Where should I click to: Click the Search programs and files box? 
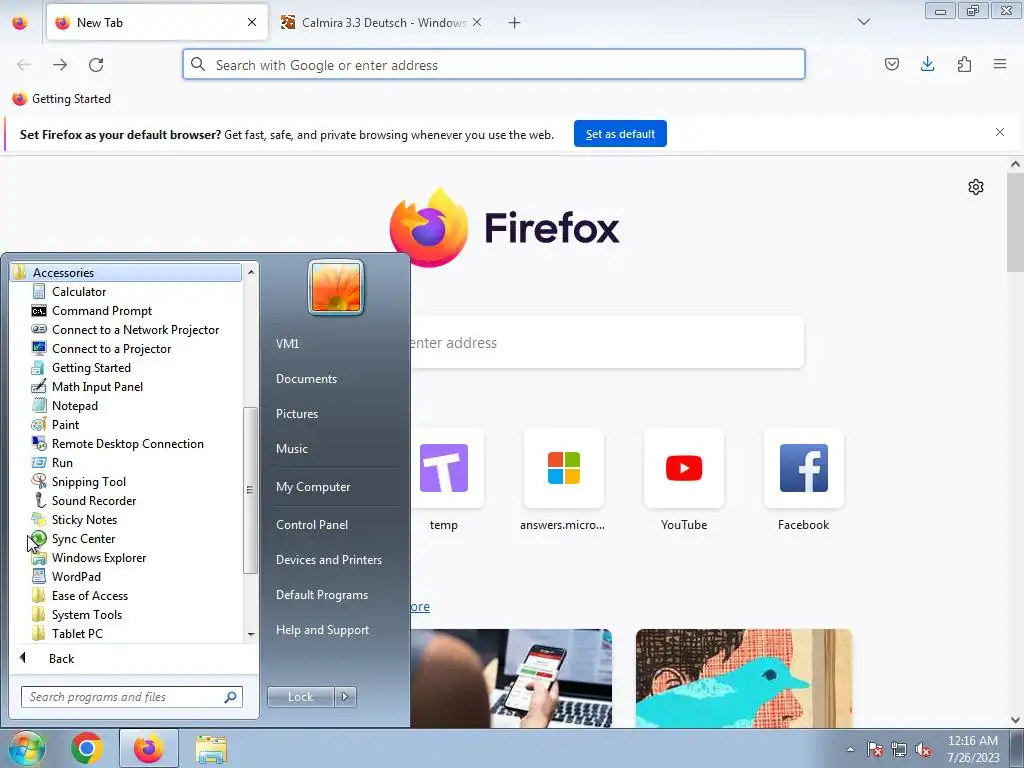[131, 697]
